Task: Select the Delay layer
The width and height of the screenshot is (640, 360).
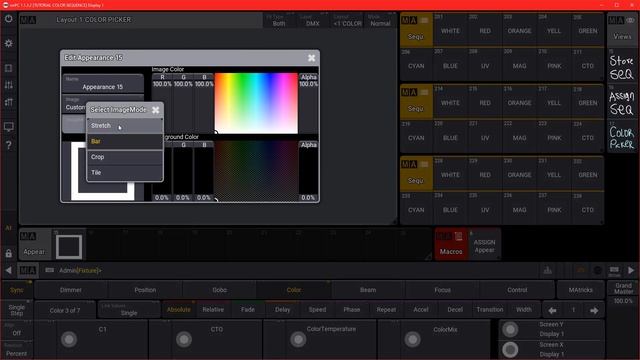Action: click(x=282, y=310)
